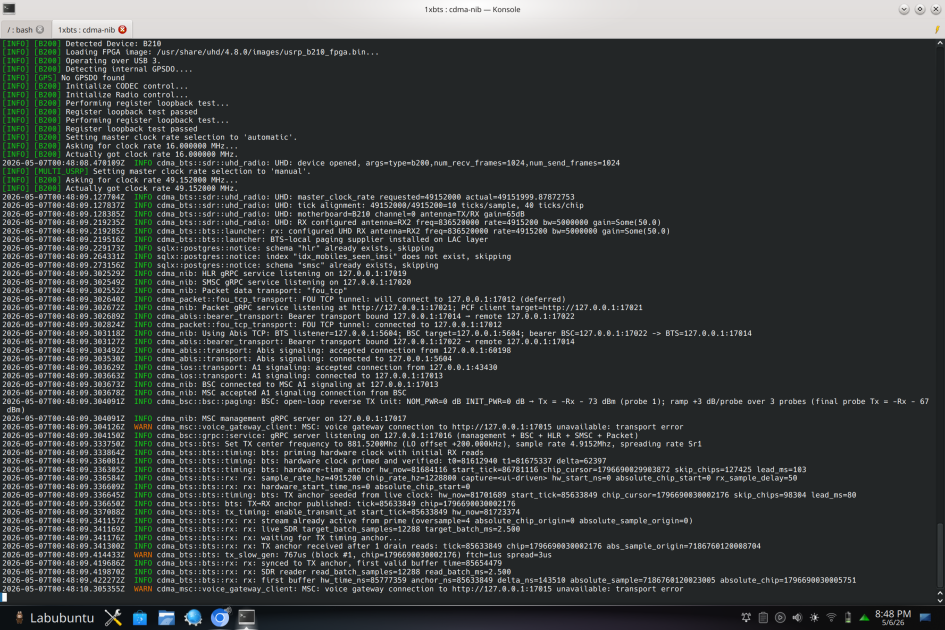
Task: Click the last WARN line at 00:48:10.305355Z
Action: pyautogui.click(x=342, y=589)
